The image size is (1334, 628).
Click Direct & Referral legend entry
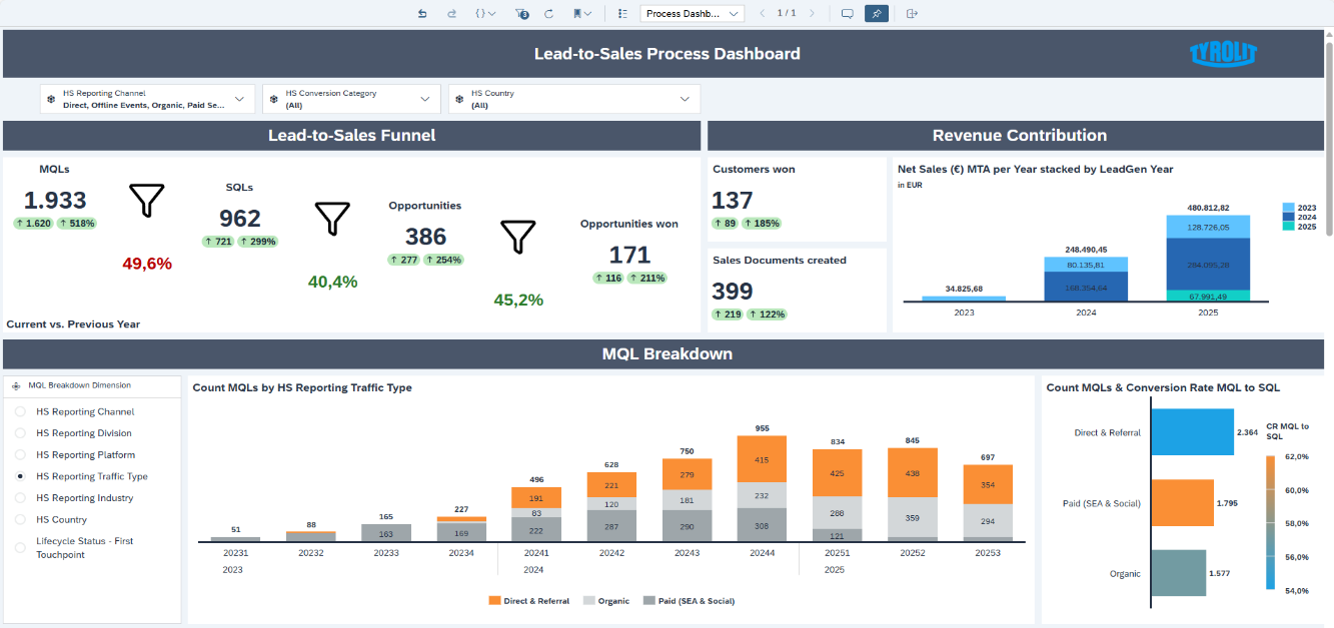[x=529, y=601]
